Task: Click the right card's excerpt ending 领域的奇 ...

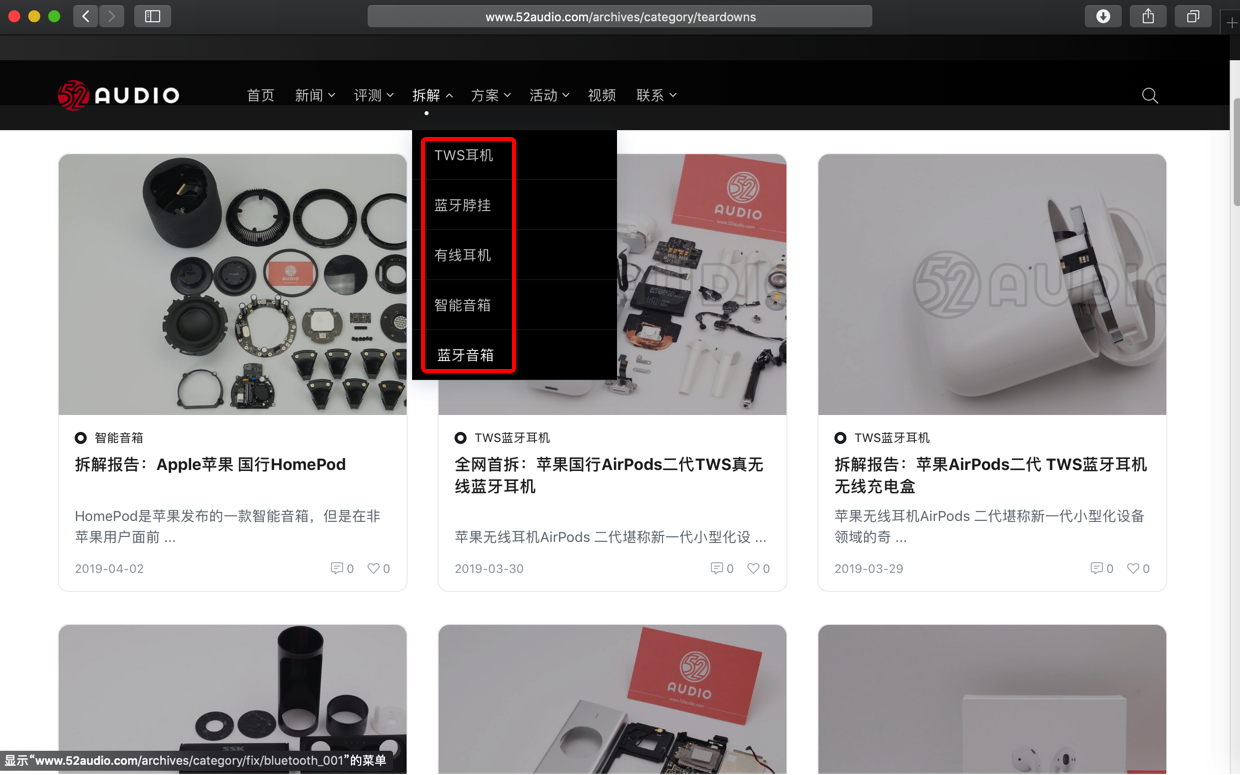Action: [990, 526]
